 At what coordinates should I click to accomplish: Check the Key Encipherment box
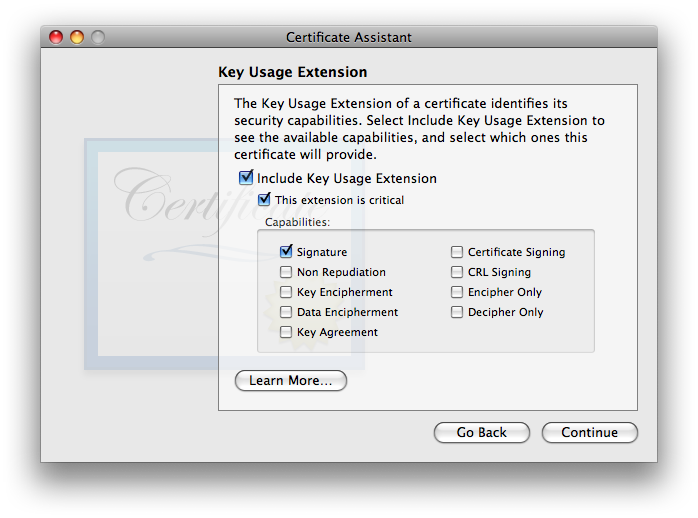[x=287, y=292]
